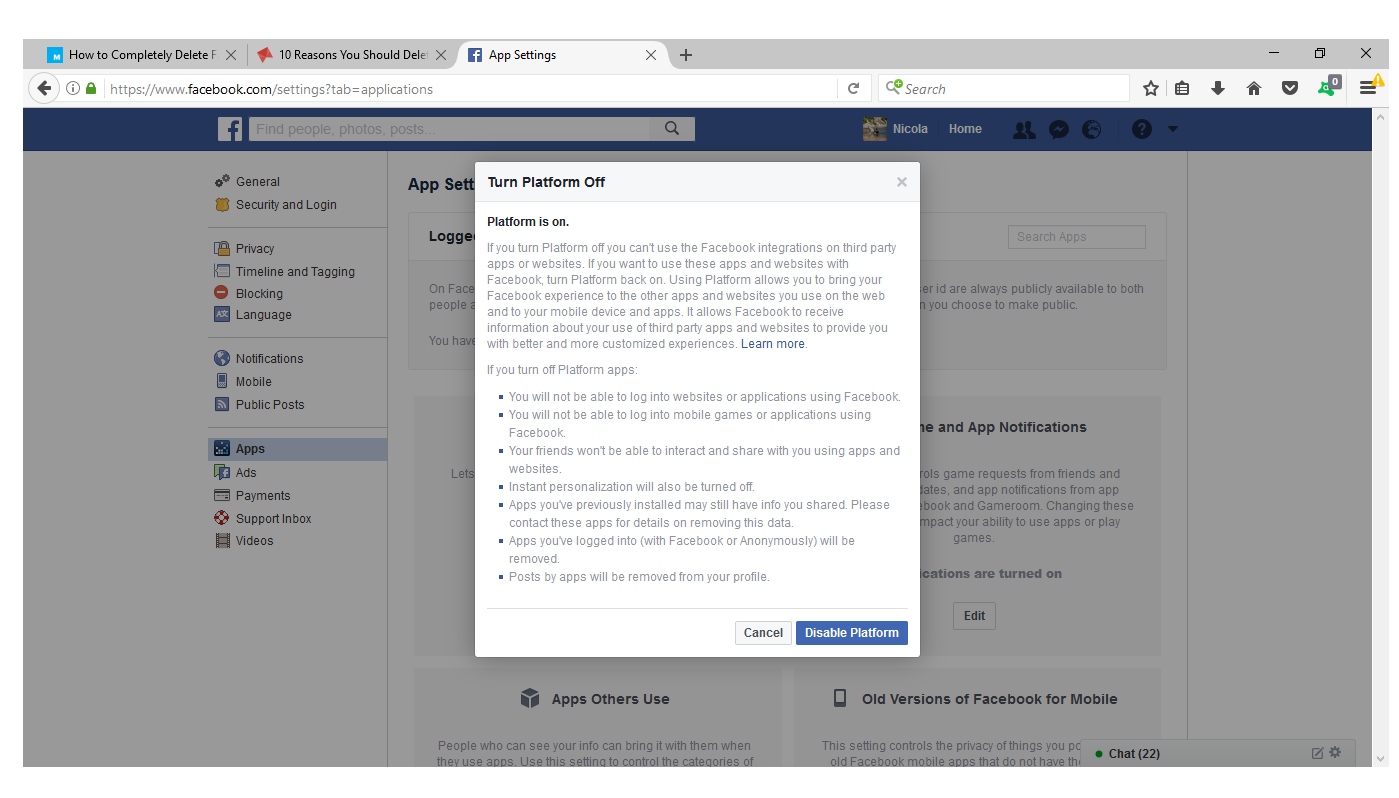Click the Find people, photos, posts field
Screen dimensions: 1399x798
pyautogui.click(x=448, y=129)
